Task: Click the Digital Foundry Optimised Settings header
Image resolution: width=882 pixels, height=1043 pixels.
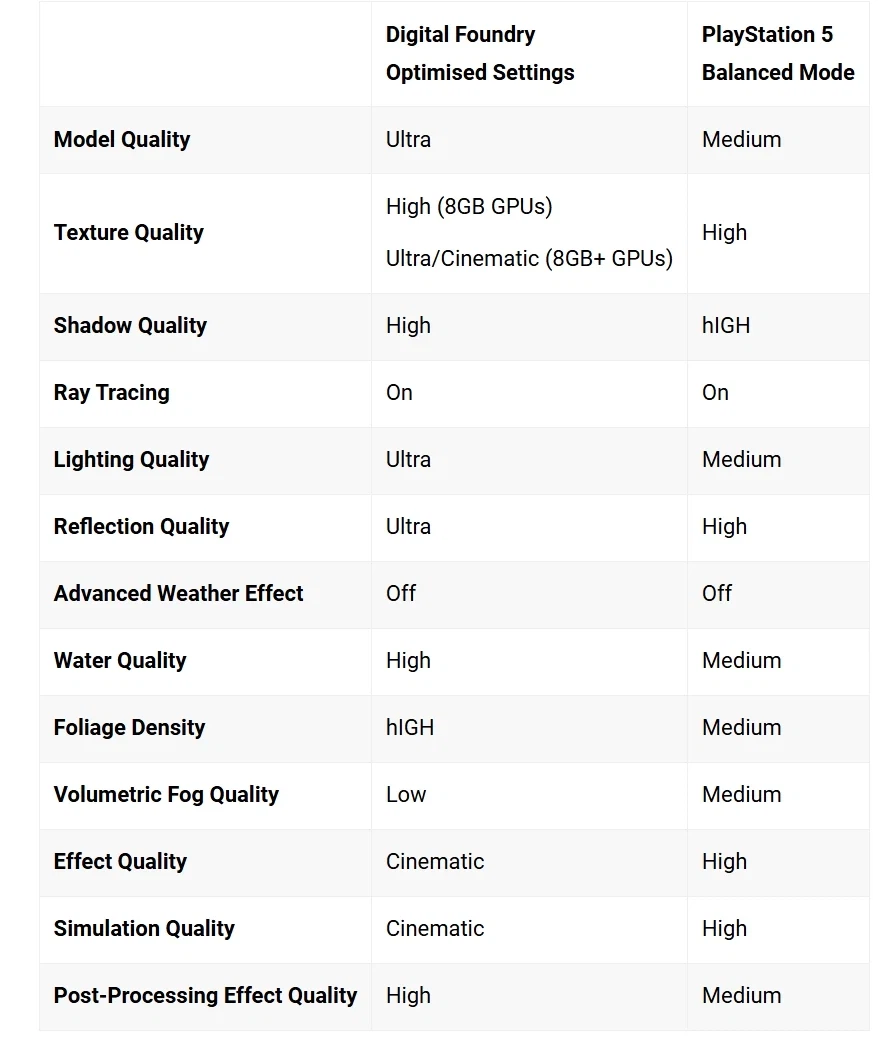Action: pos(480,54)
